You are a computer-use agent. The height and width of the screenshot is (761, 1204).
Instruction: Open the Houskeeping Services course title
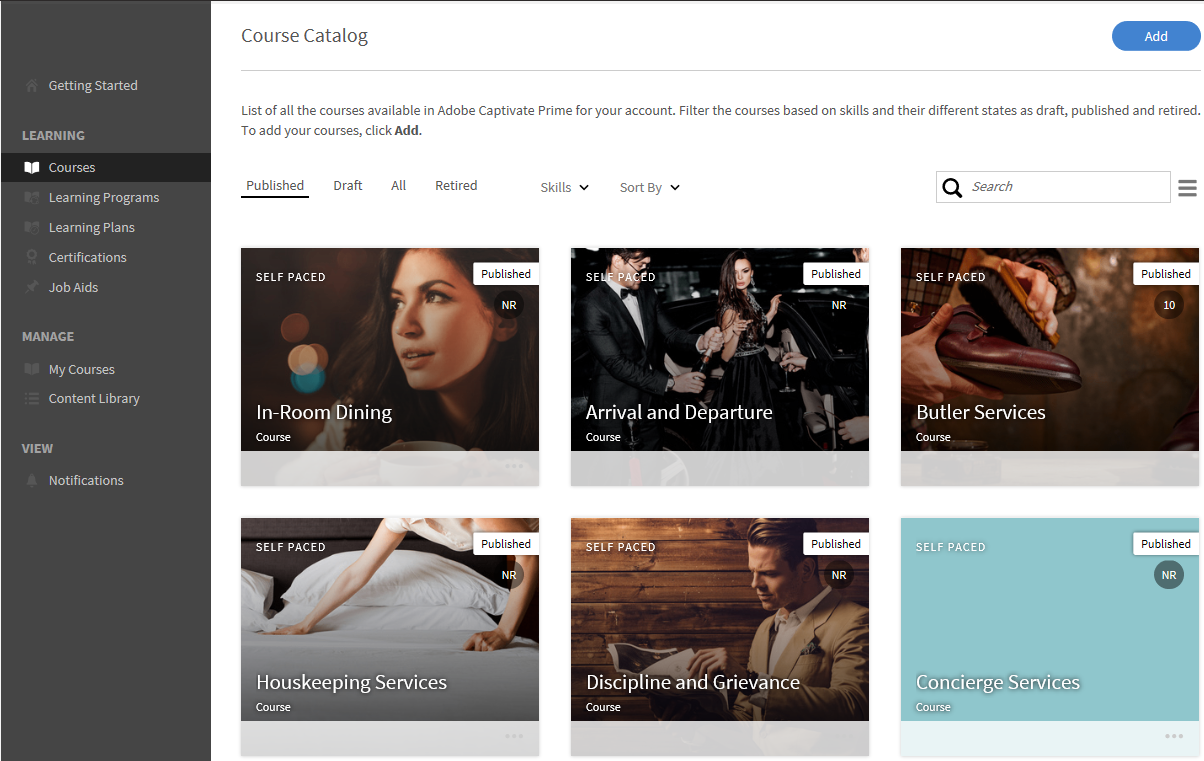point(351,682)
